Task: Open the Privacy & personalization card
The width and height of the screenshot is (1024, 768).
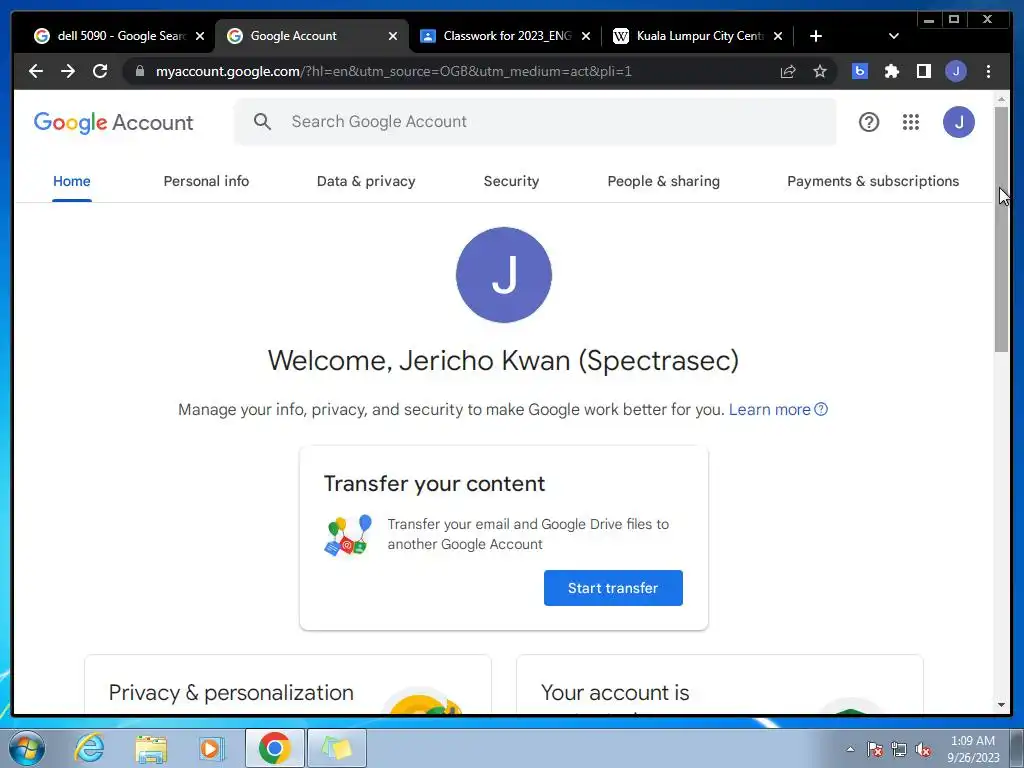Action: coord(288,684)
